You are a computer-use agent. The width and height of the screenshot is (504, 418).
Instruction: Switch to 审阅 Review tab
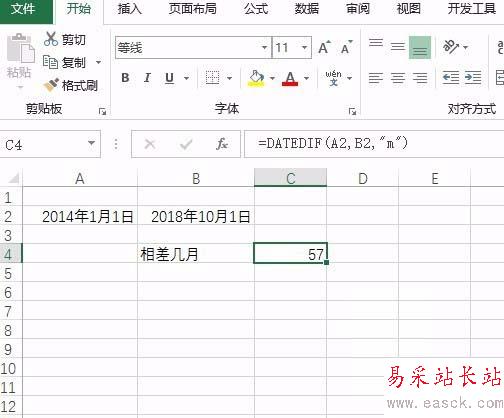tap(358, 9)
